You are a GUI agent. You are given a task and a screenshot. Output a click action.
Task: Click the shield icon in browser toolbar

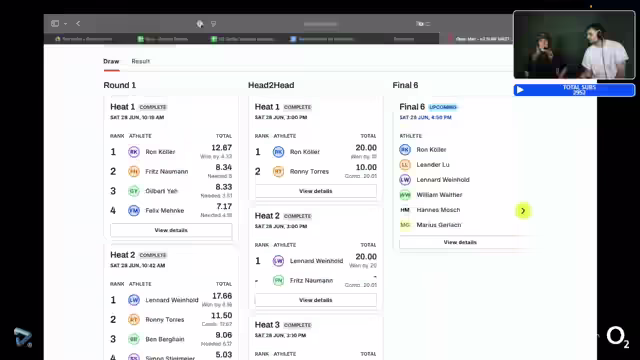point(200,24)
